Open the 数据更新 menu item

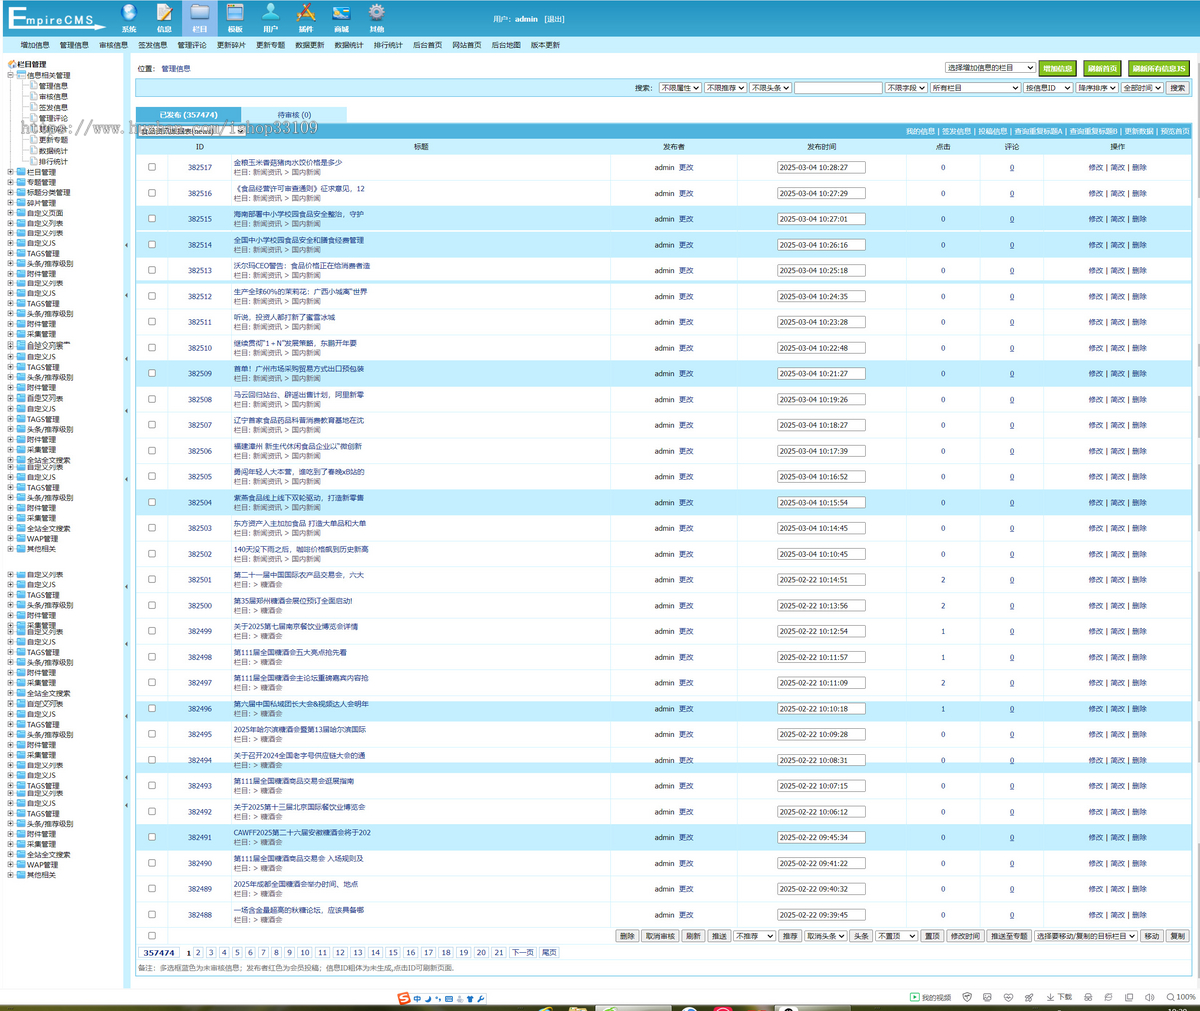coord(310,45)
